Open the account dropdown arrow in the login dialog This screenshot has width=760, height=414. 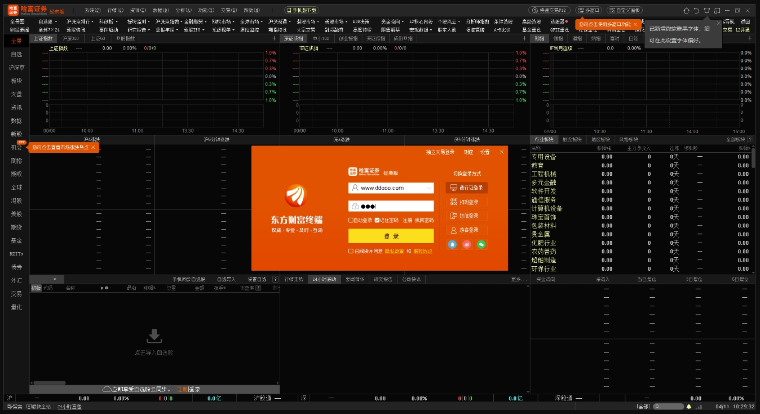tap(429, 188)
